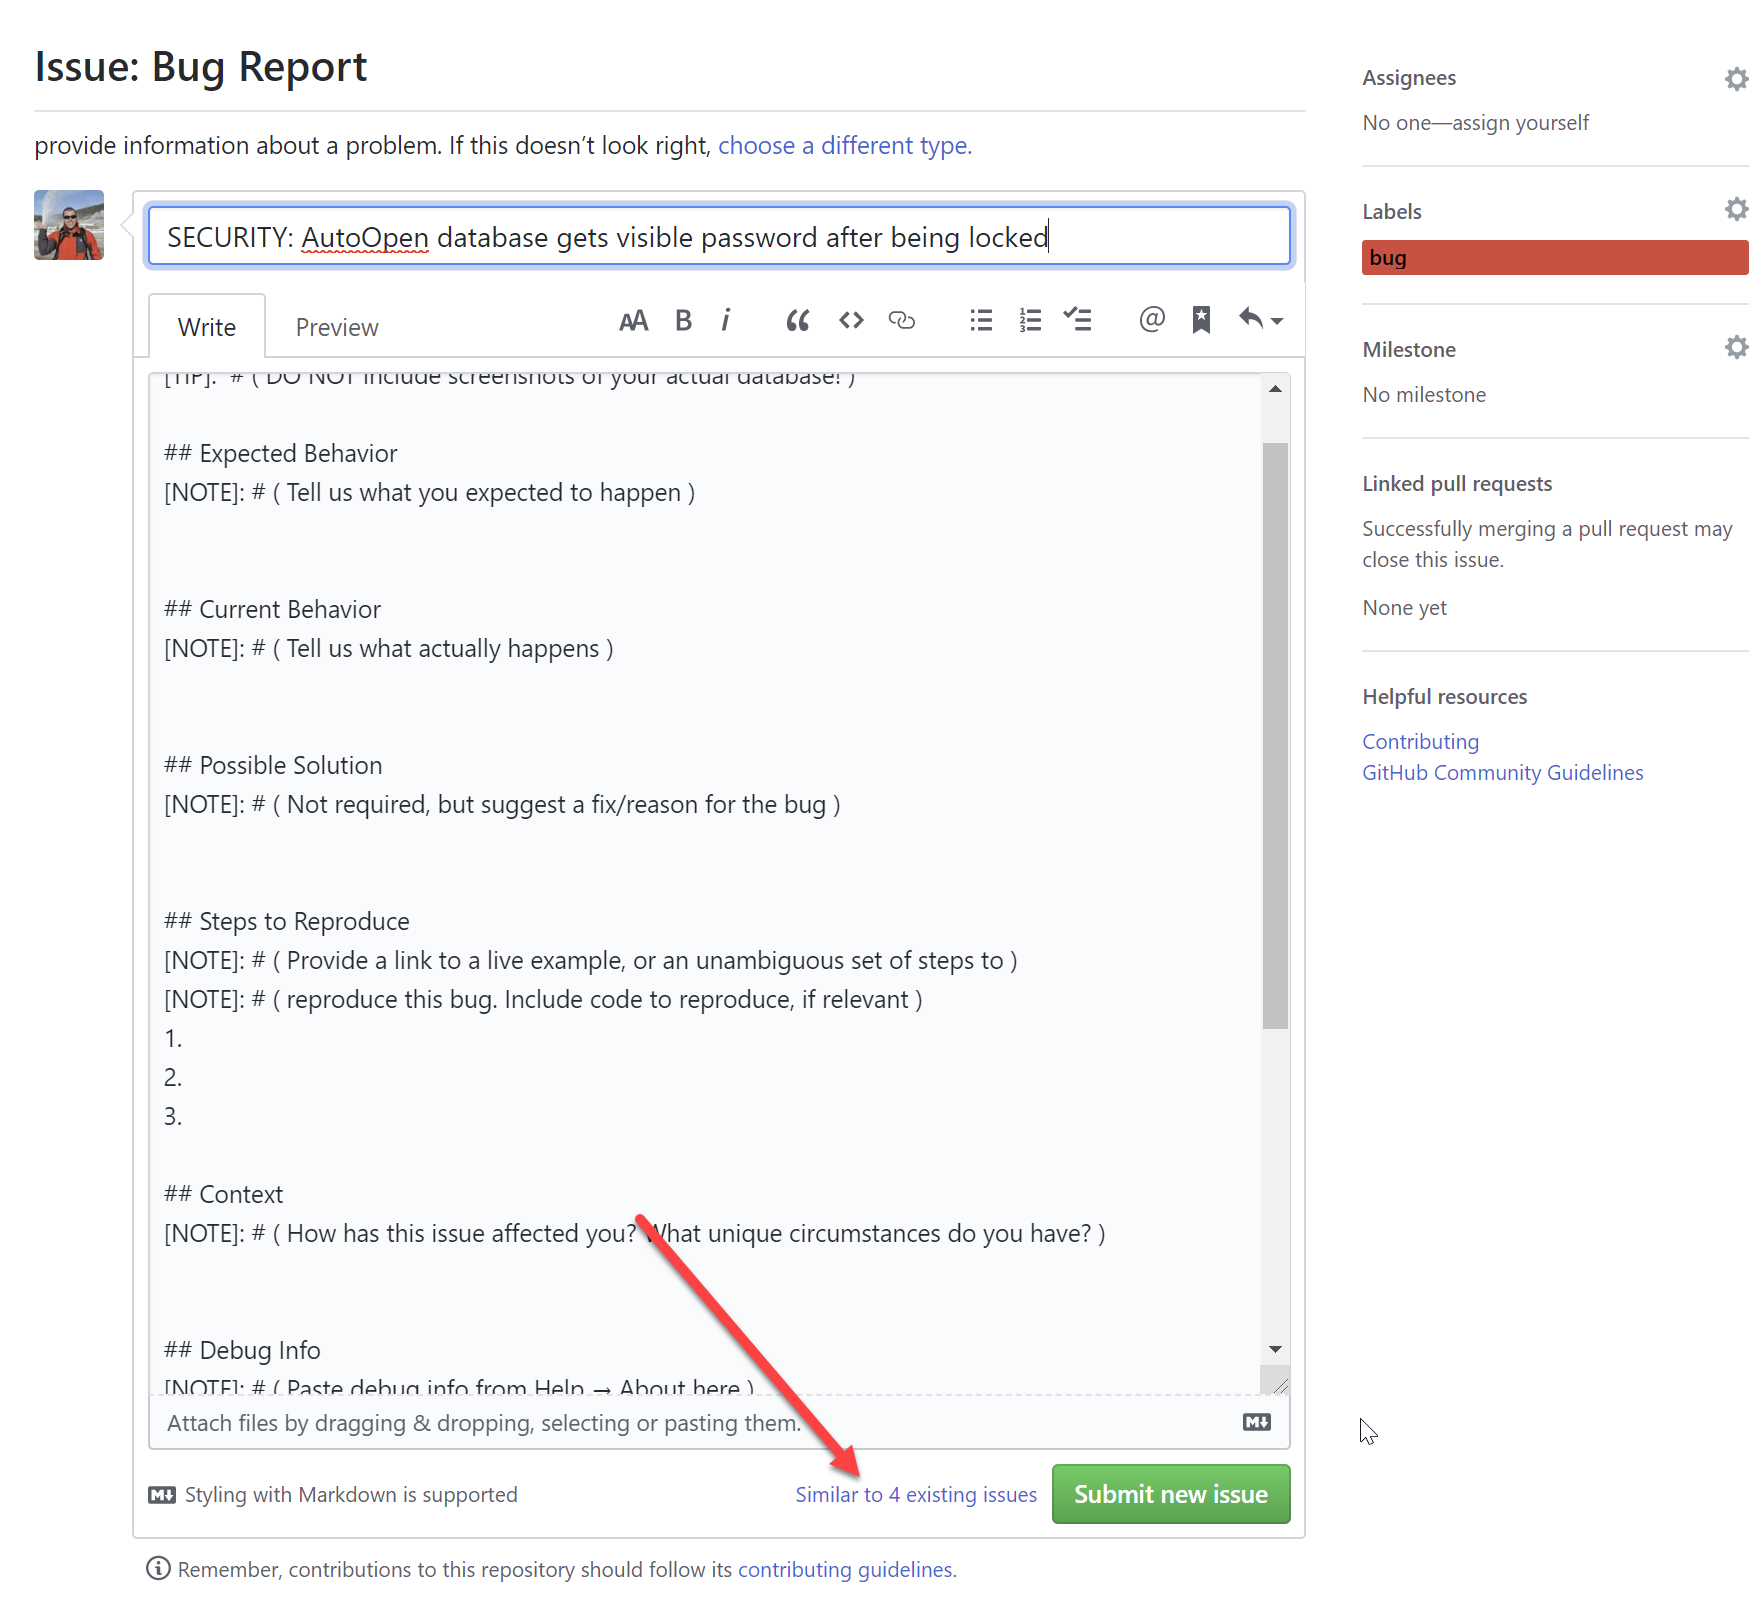Add a bulleted list to the issue body
This screenshot has width=1761, height=1608.
(x=981, y=320)
